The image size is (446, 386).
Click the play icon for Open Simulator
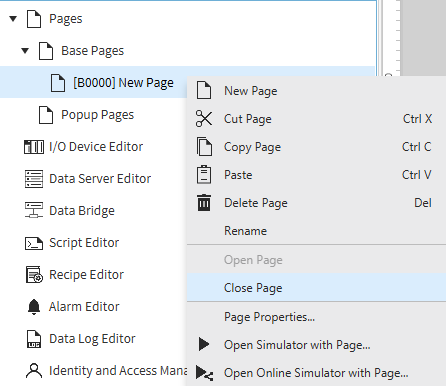tap(204, 344)
